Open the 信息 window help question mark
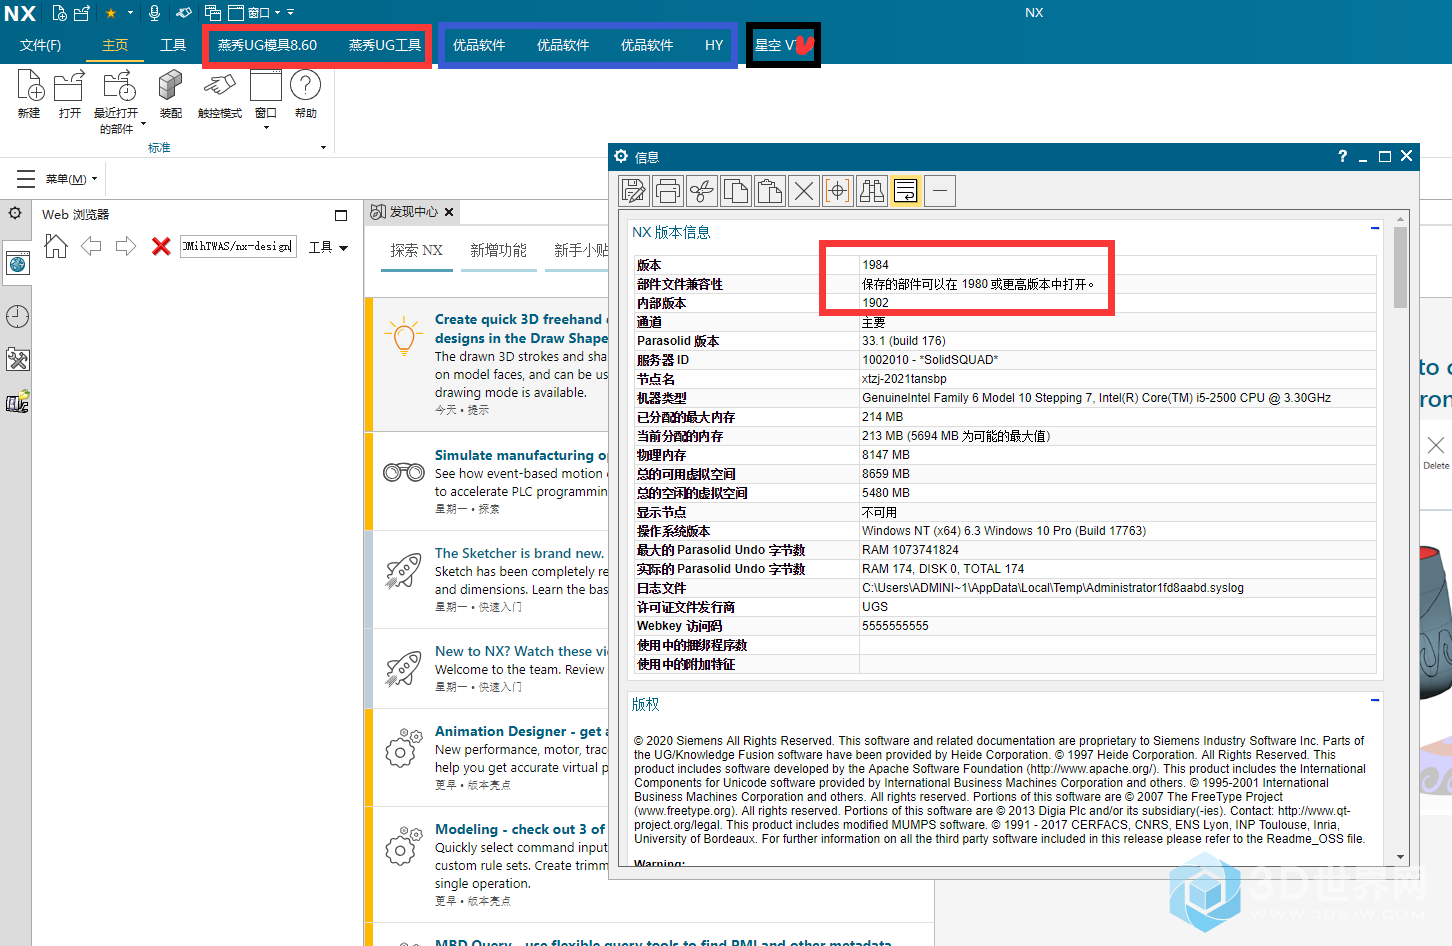Viewport: 1452px width, 946px height. coord(1342,156)
